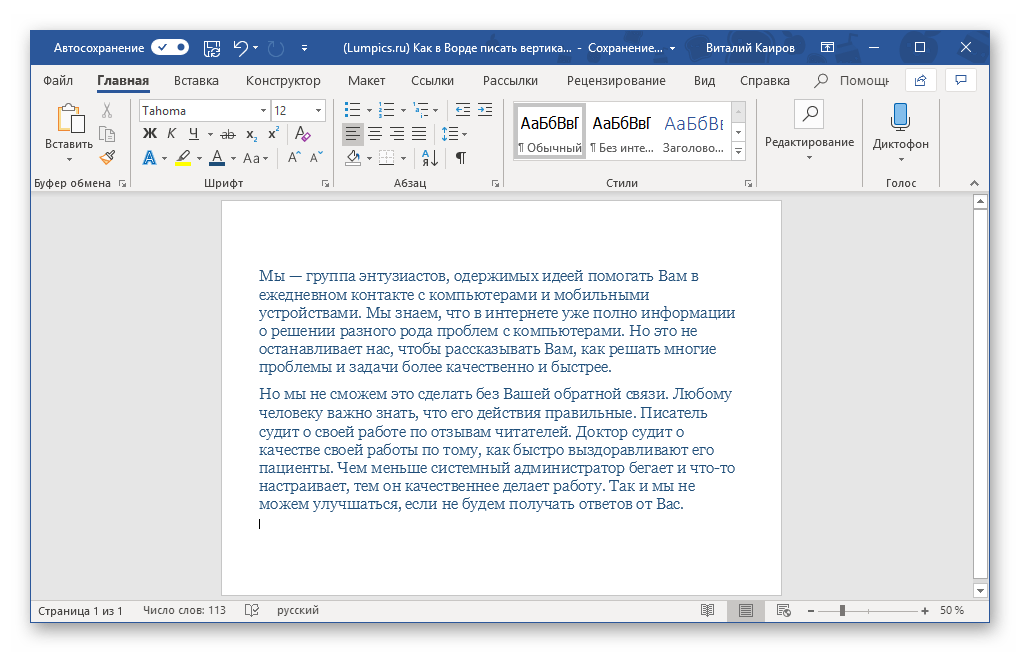Toggle bold Ж formatting
Screen dimensions: 1020x653
click(x=150, y=134)
